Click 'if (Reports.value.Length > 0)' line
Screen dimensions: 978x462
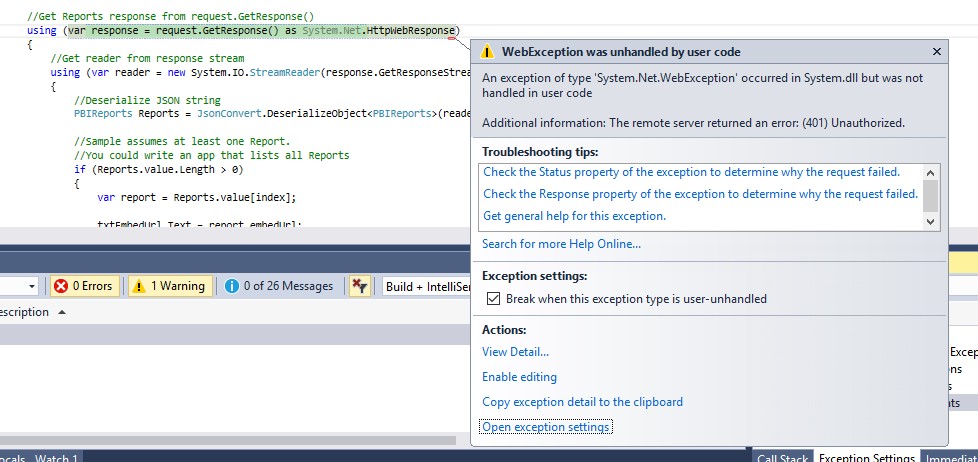[x=158, y=169]
